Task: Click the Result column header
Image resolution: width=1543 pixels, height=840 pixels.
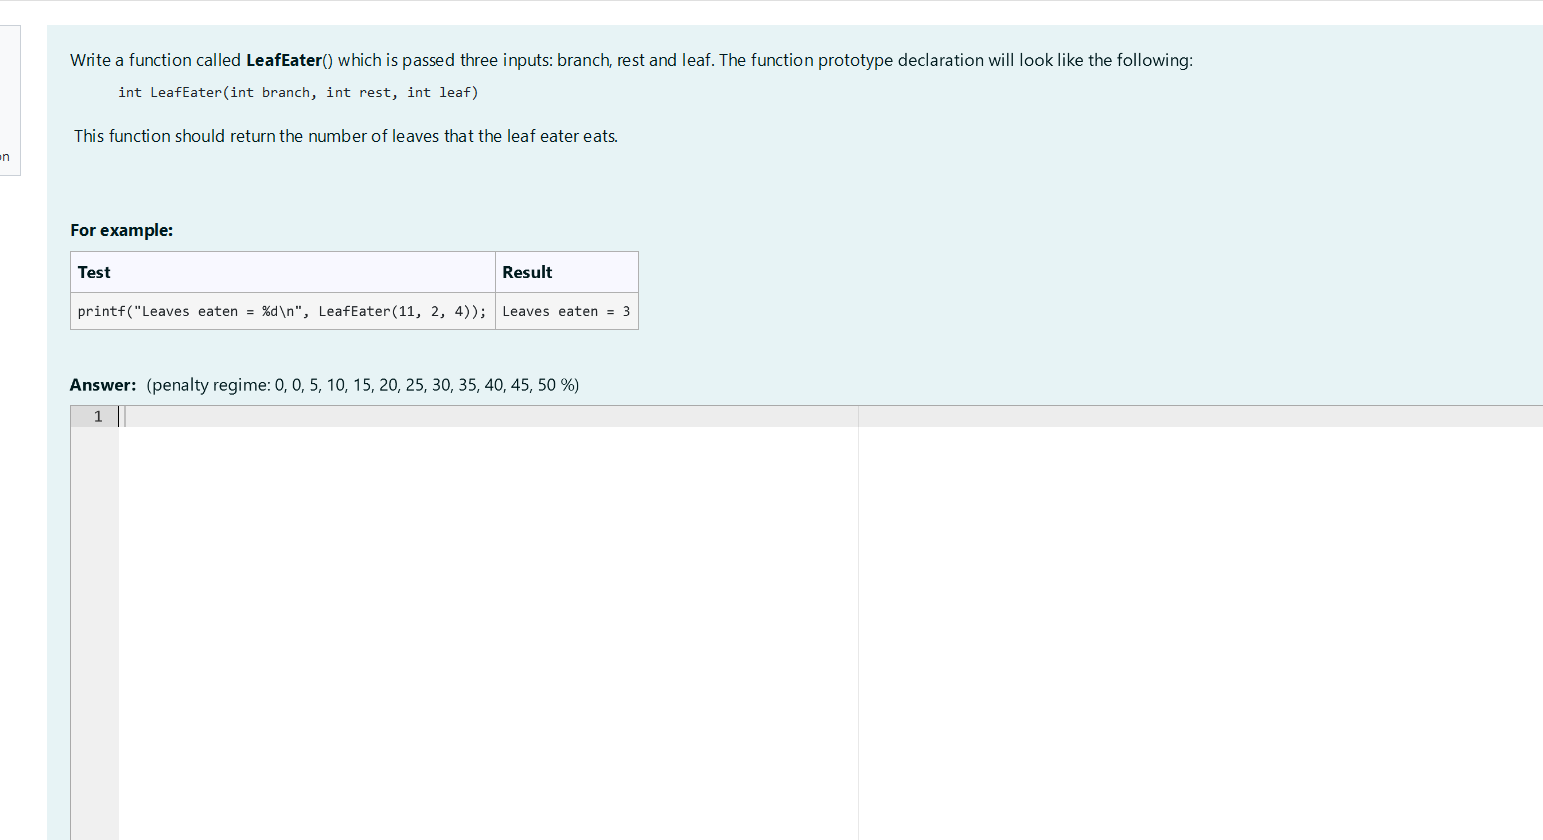Action: pos(527,272)
